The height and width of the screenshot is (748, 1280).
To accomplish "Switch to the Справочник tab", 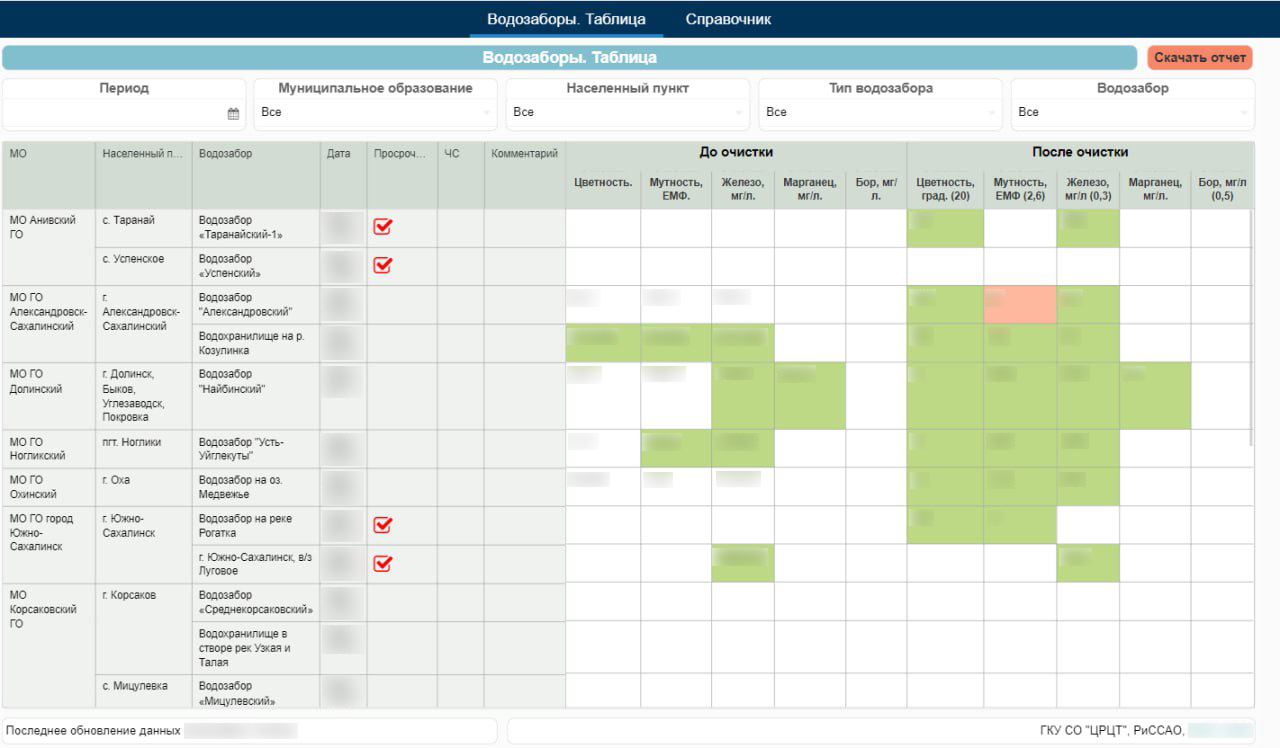I will [728, 19].
